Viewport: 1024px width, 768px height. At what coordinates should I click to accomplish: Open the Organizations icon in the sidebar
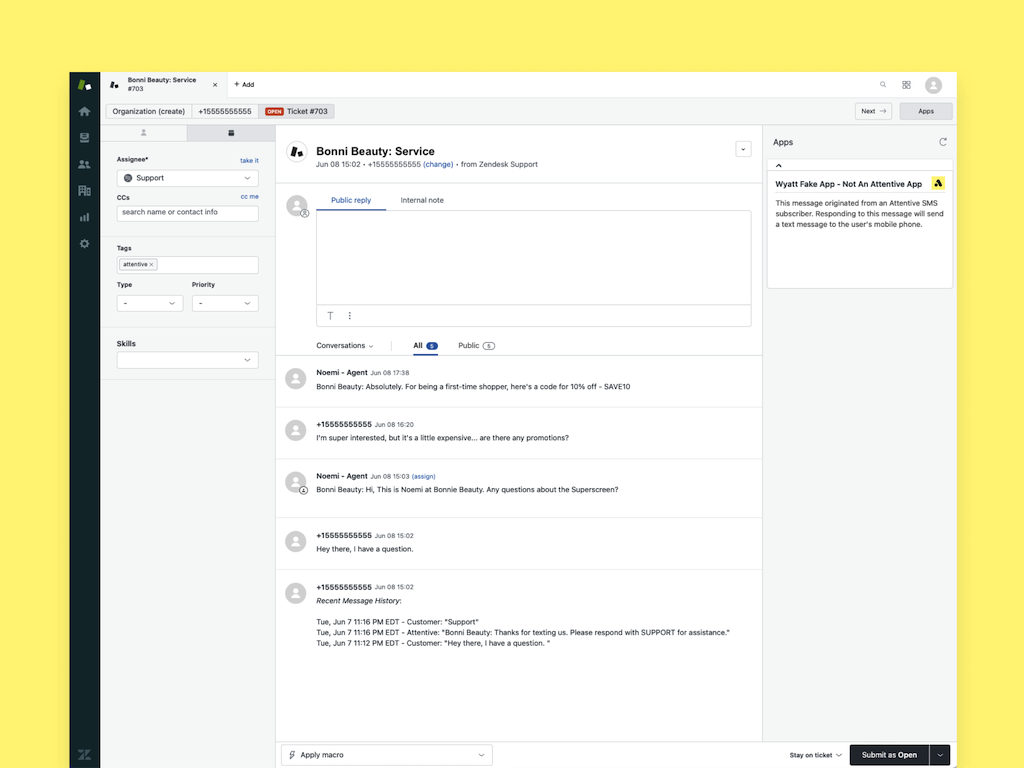coord(84,191)
